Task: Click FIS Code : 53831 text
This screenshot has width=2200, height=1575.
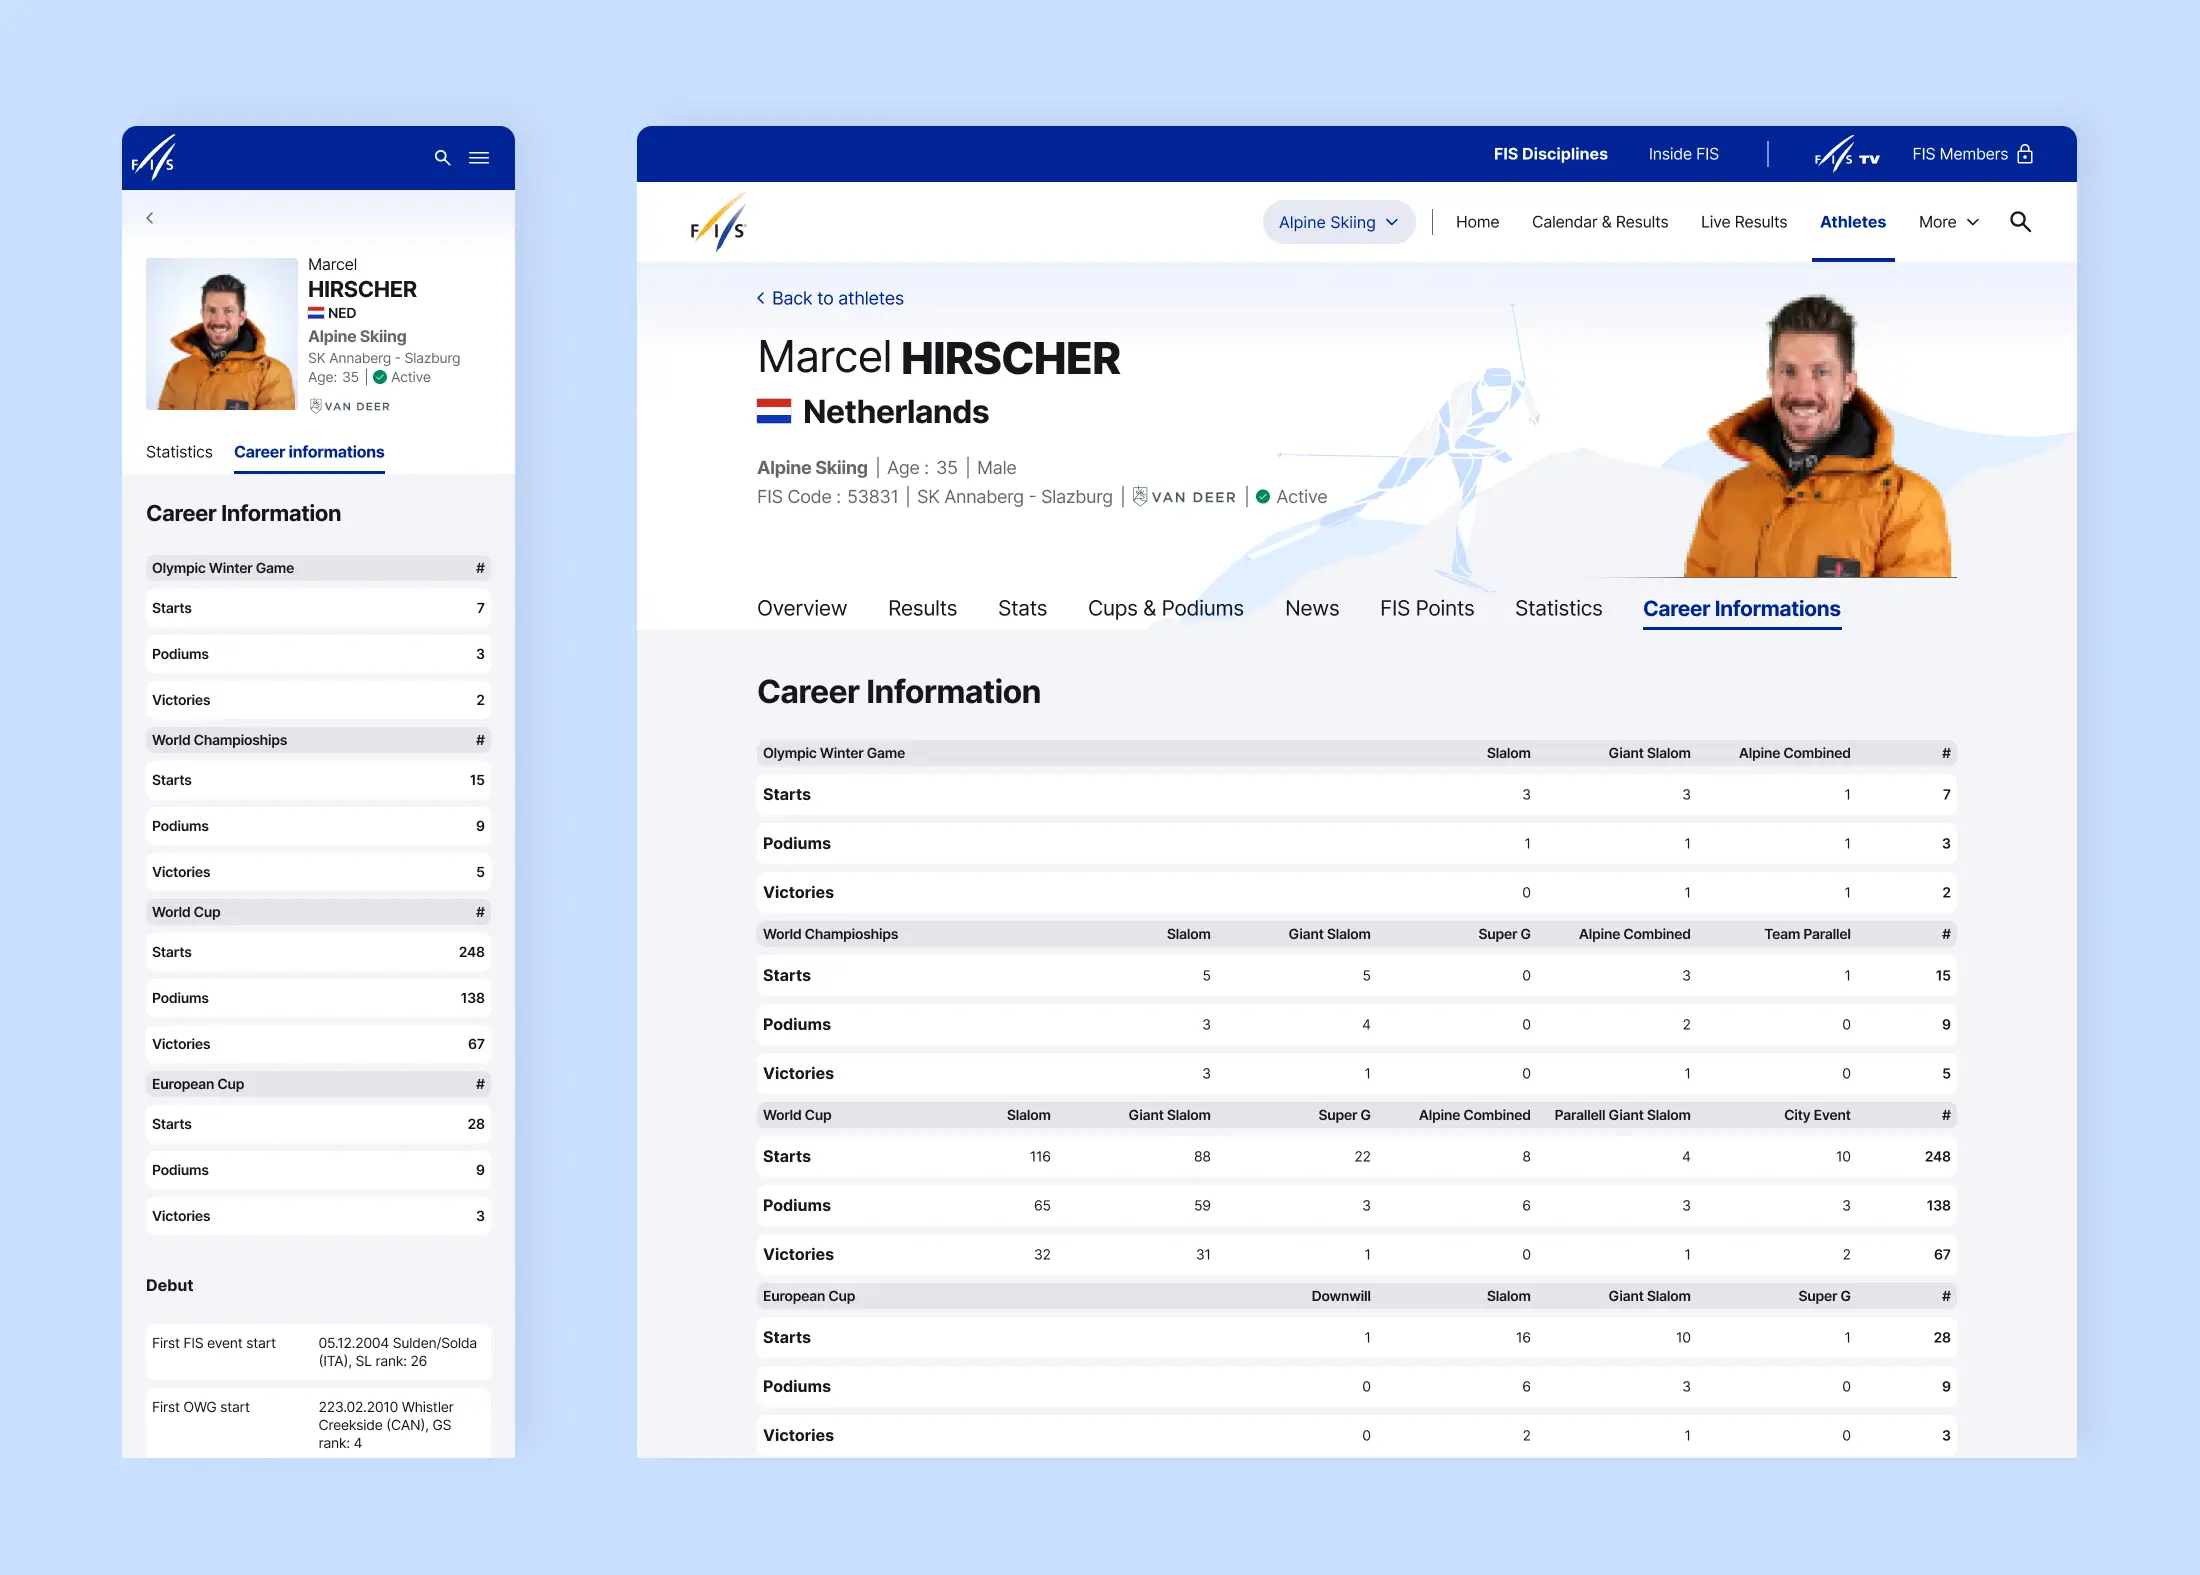Action: pyautogui.click(x=827, y=497)
